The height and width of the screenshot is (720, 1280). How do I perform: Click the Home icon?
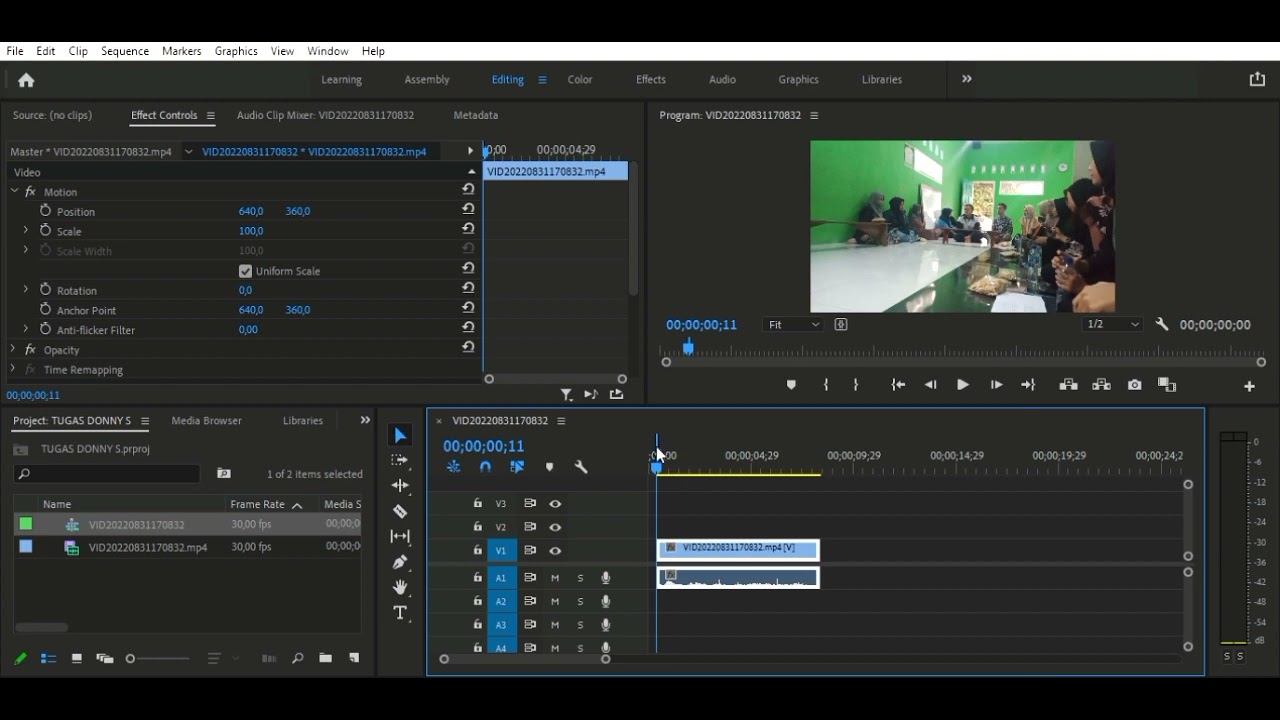click(x=26, y=80)
